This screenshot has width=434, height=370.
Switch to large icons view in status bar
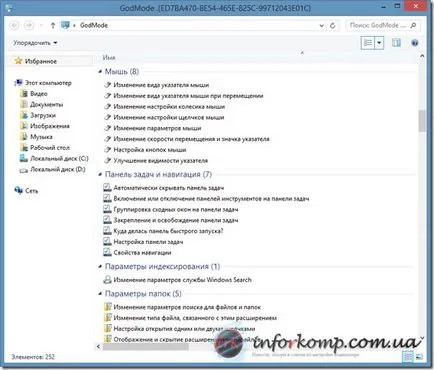419,357
